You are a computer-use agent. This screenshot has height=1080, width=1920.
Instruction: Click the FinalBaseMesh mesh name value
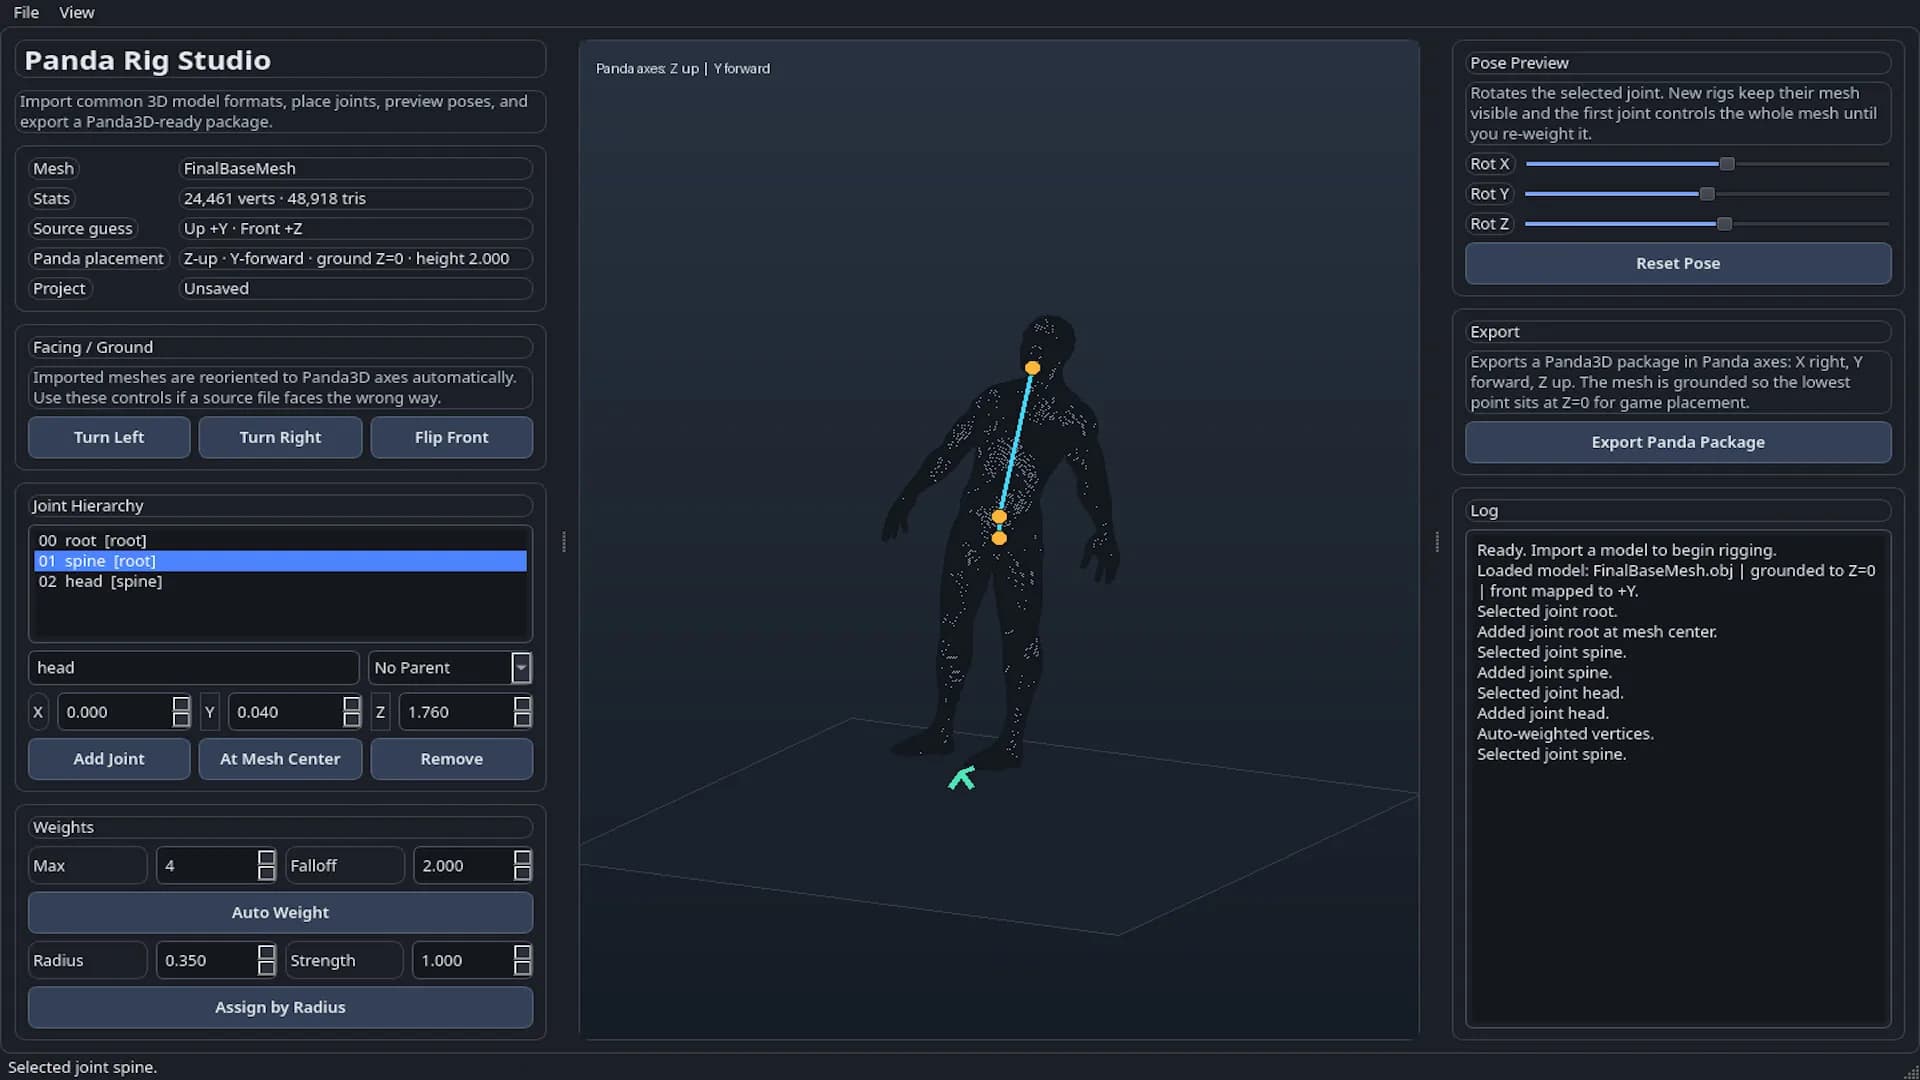tap(355, 169)
